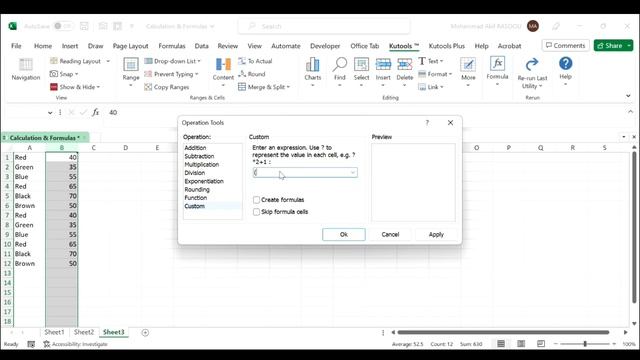This screenshot has width=640, height=360.
Task: Click Ok in Operation Tools dialog
Action: [x=344, y=234]
